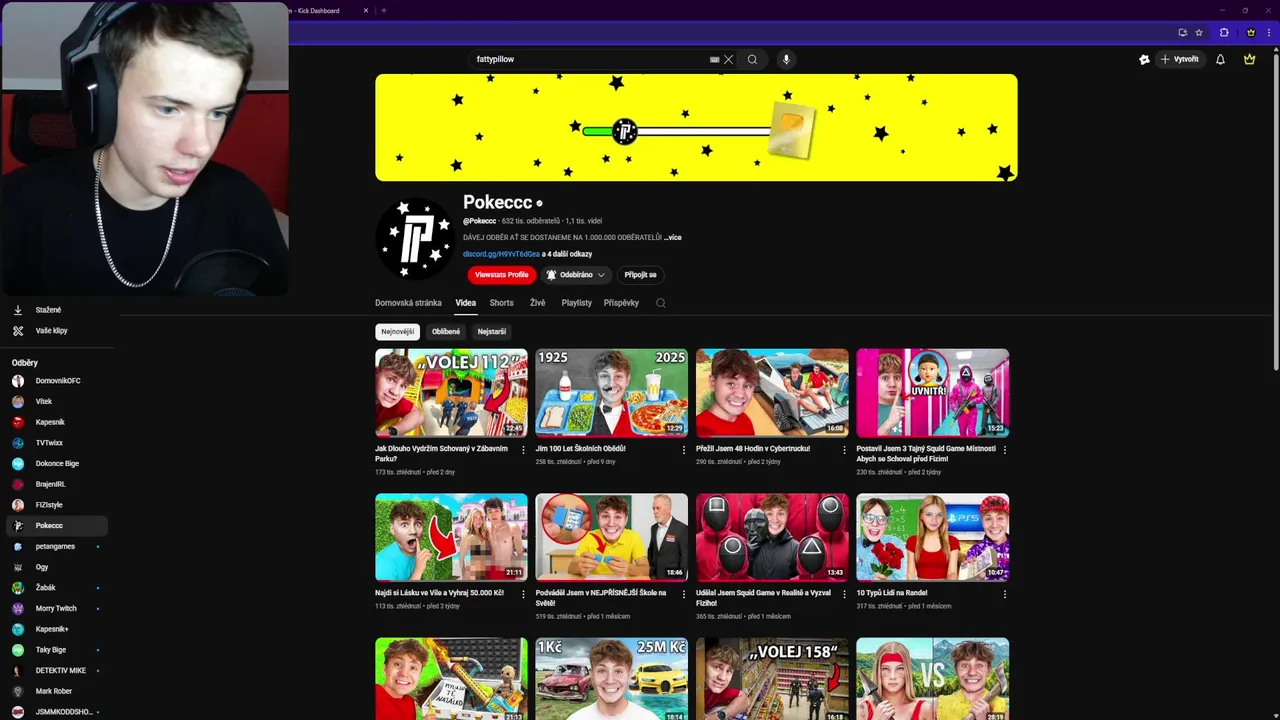
Task: Open the VOLEJ 112 video thumbnail
Action: click(x=451, y=393)
